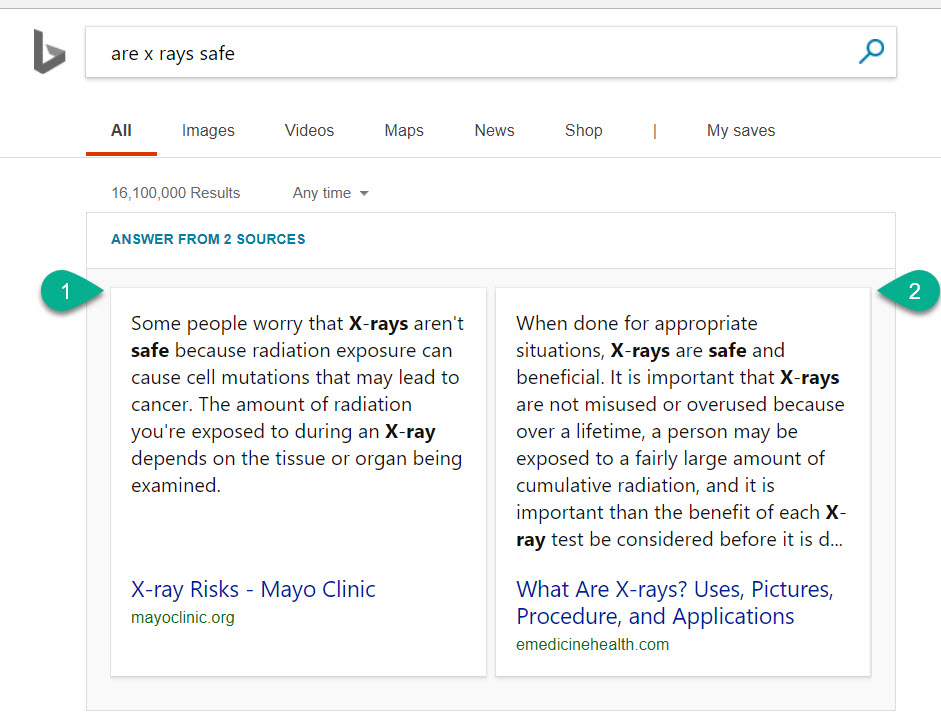
Task: Click the Mayo Clinic answer snippet text
Action: [297, 405]
